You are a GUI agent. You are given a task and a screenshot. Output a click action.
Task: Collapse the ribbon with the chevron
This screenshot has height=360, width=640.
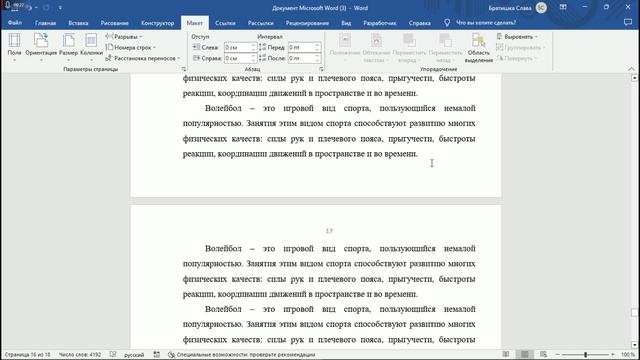click(x=631, y=69)
